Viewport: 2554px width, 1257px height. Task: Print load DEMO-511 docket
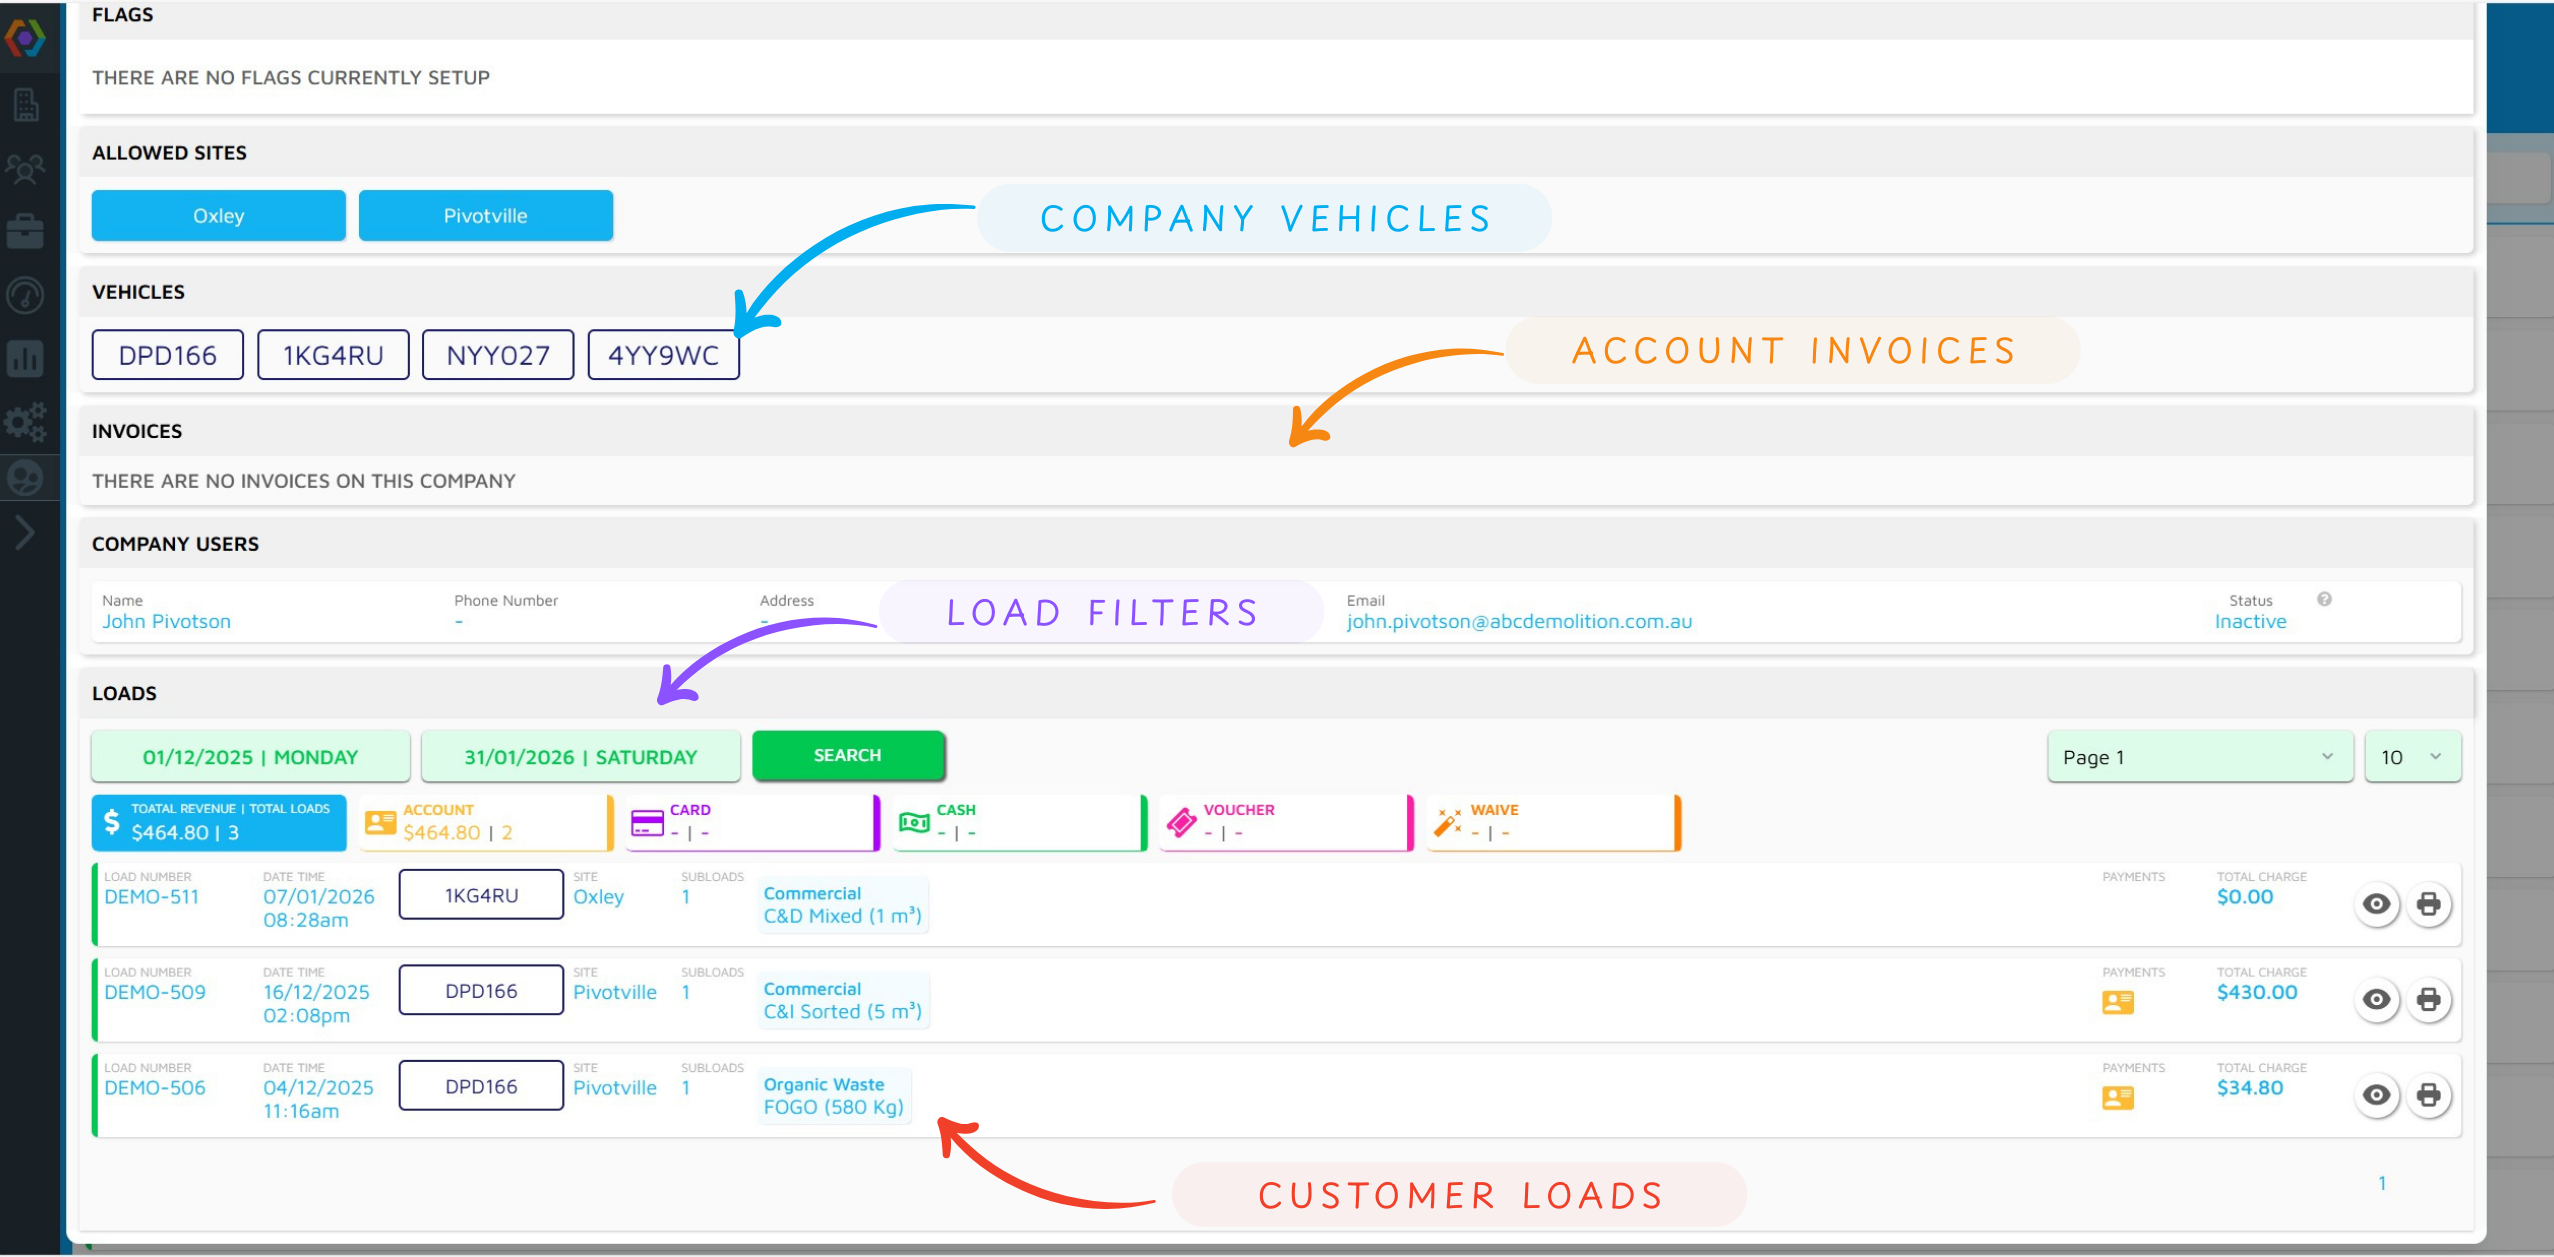pos(2428,904)
